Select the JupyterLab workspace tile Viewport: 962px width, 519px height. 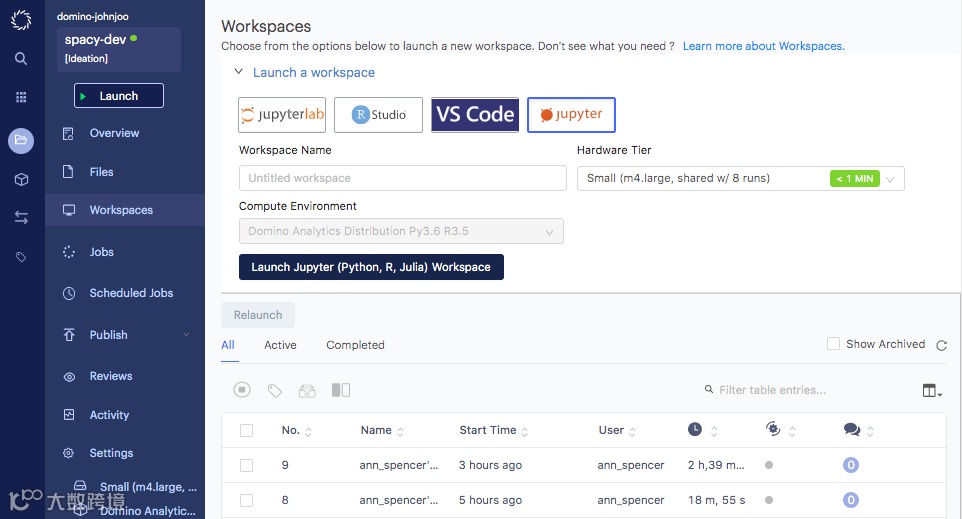pyautogui.click(x=282, y=115)
